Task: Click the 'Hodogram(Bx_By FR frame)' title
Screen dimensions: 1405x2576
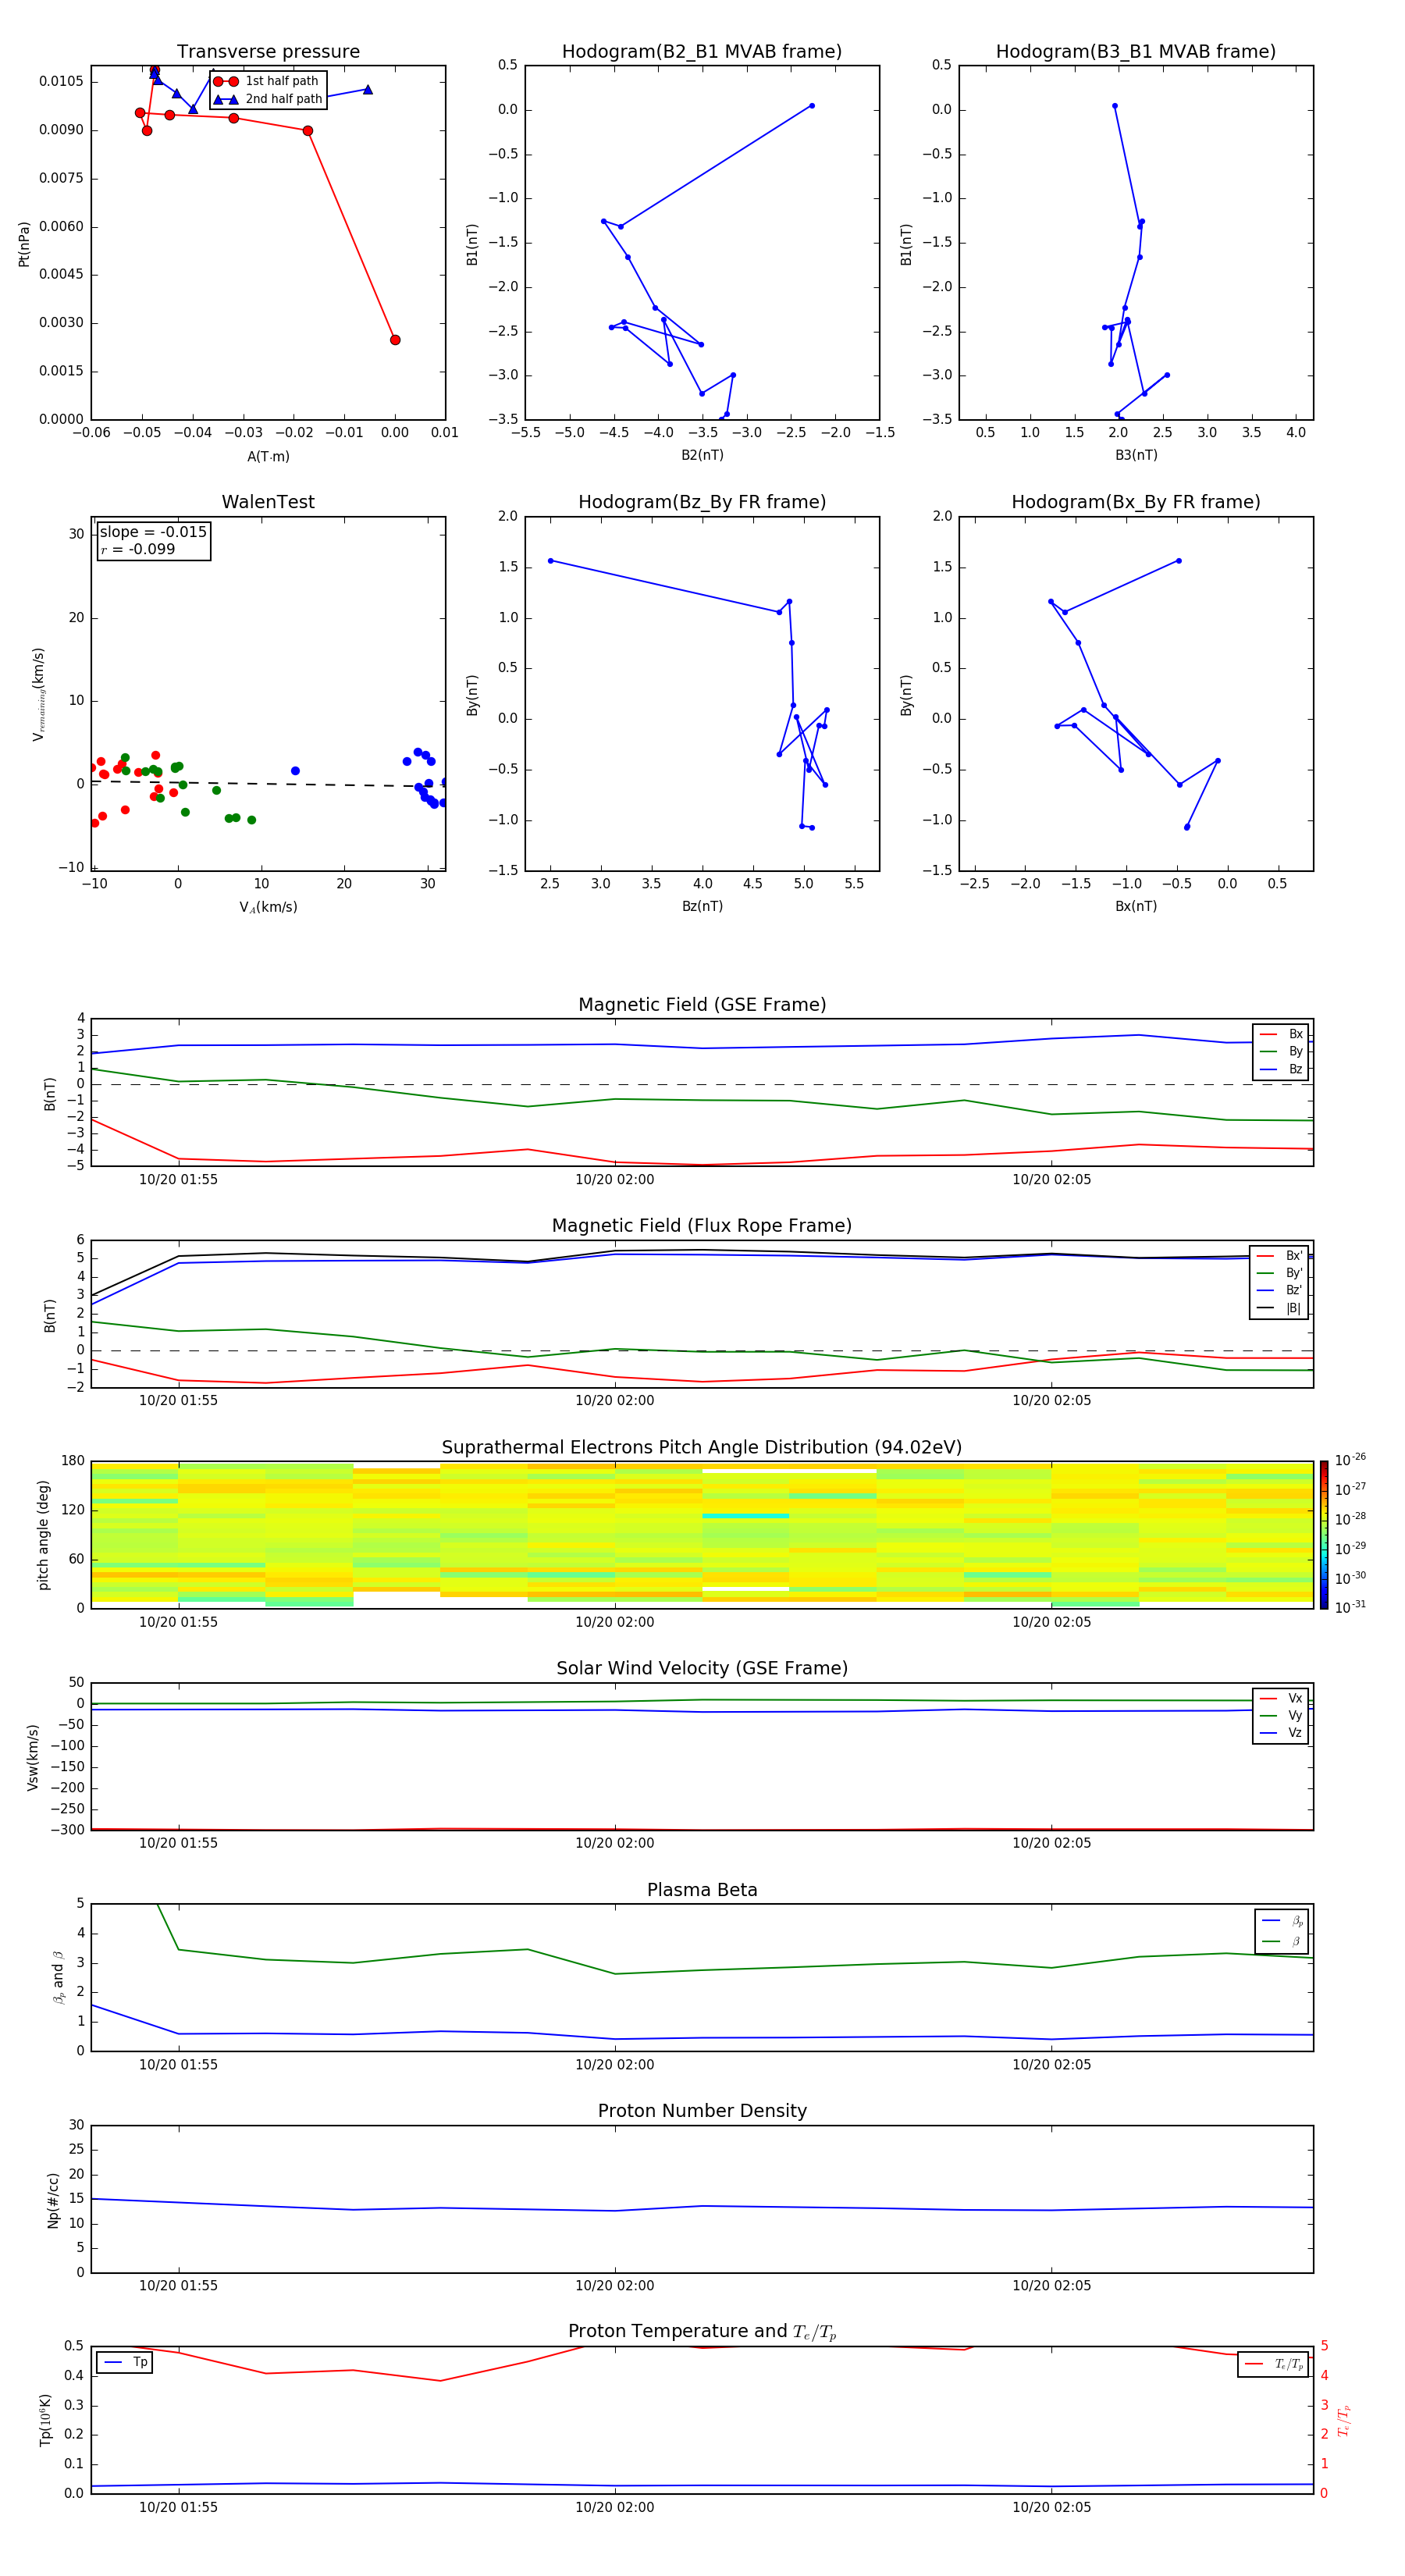Action: pos(1136,502)
